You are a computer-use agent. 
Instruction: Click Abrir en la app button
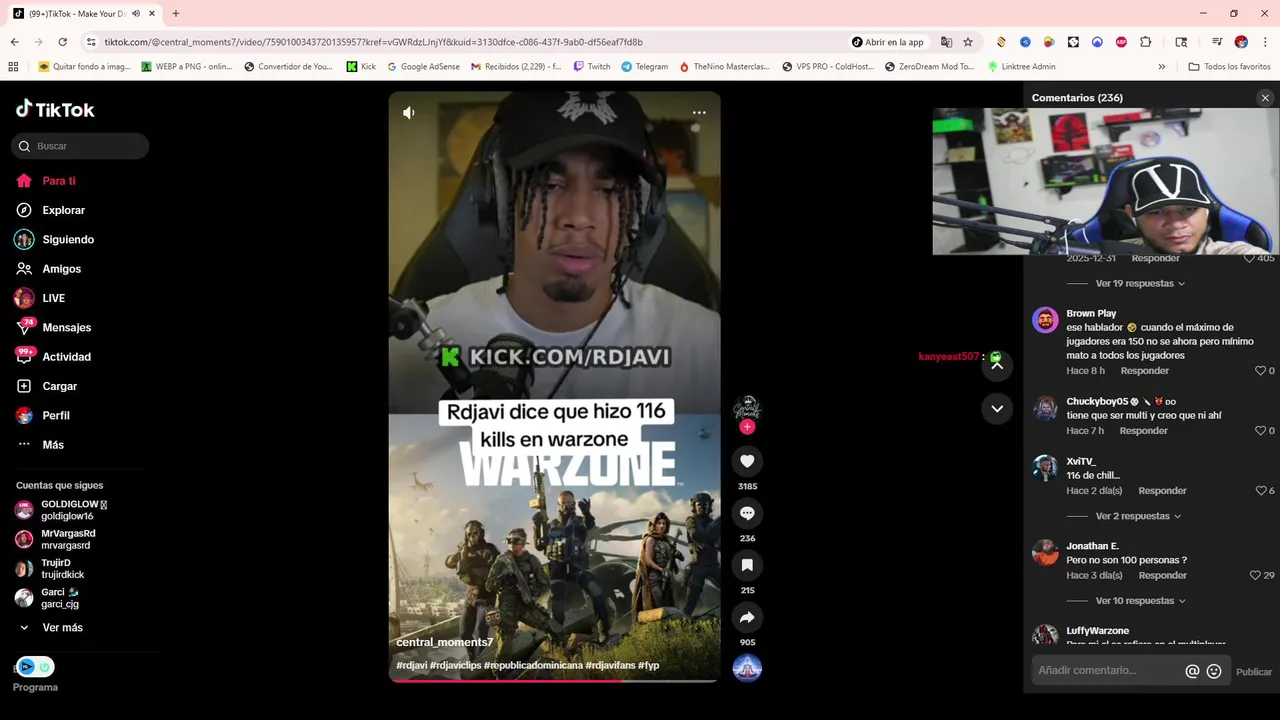[888, 42]
